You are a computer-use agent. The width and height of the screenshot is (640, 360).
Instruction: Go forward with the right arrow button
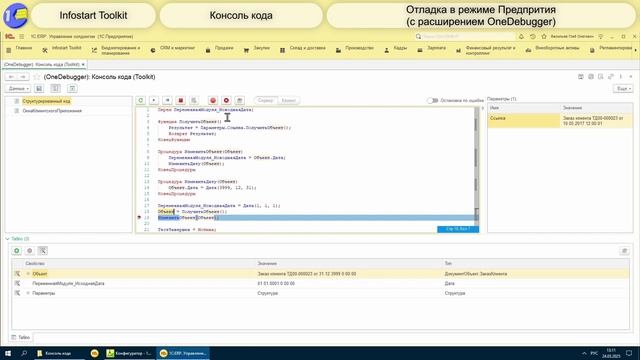click(23, 77)
